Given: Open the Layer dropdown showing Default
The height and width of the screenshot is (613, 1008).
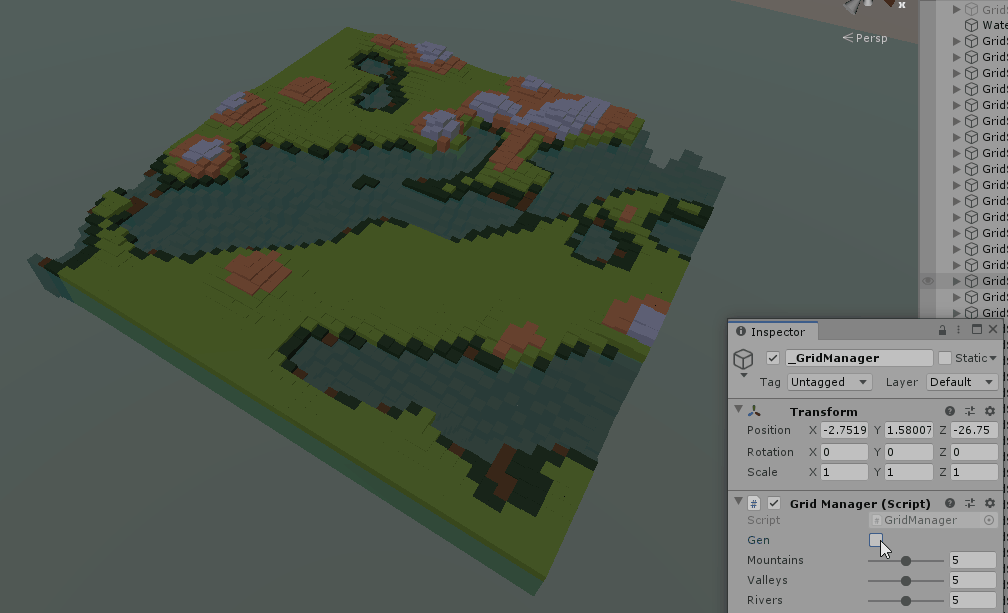Looking at the screenshot, I should click(961, 382).
